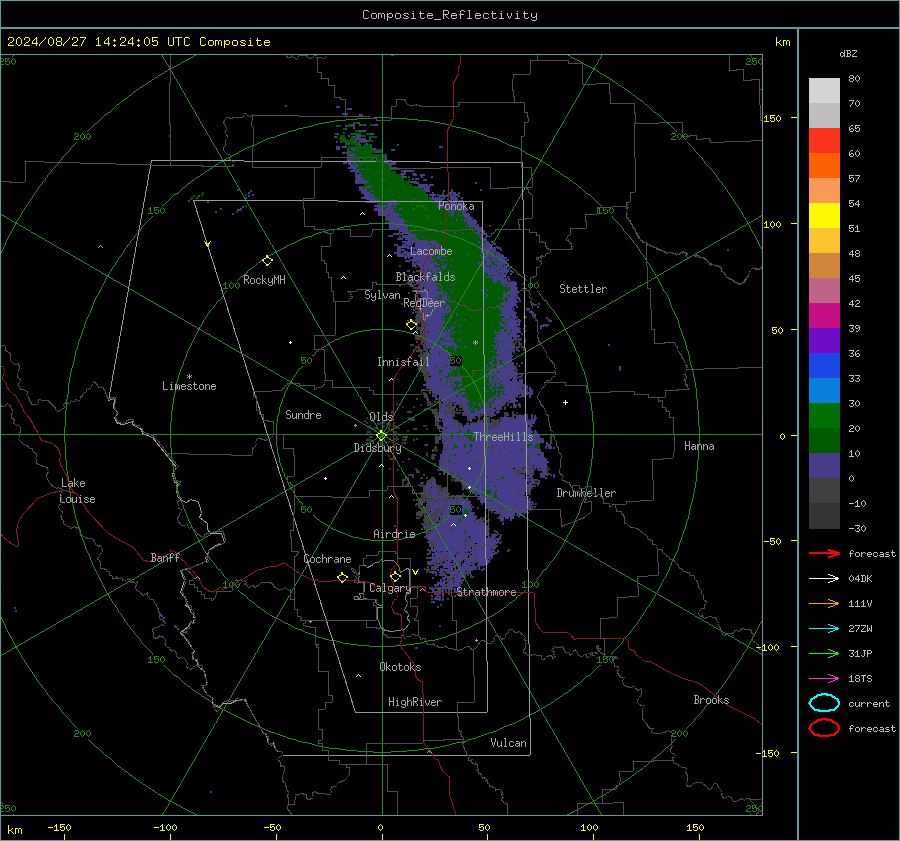
Task: Click the dBZ legend heading
Action: (x=848, y=53)
